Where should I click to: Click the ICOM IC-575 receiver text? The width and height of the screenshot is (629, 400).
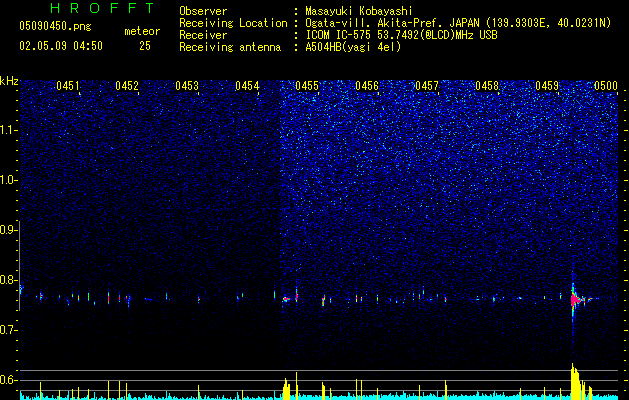(401, 35)
